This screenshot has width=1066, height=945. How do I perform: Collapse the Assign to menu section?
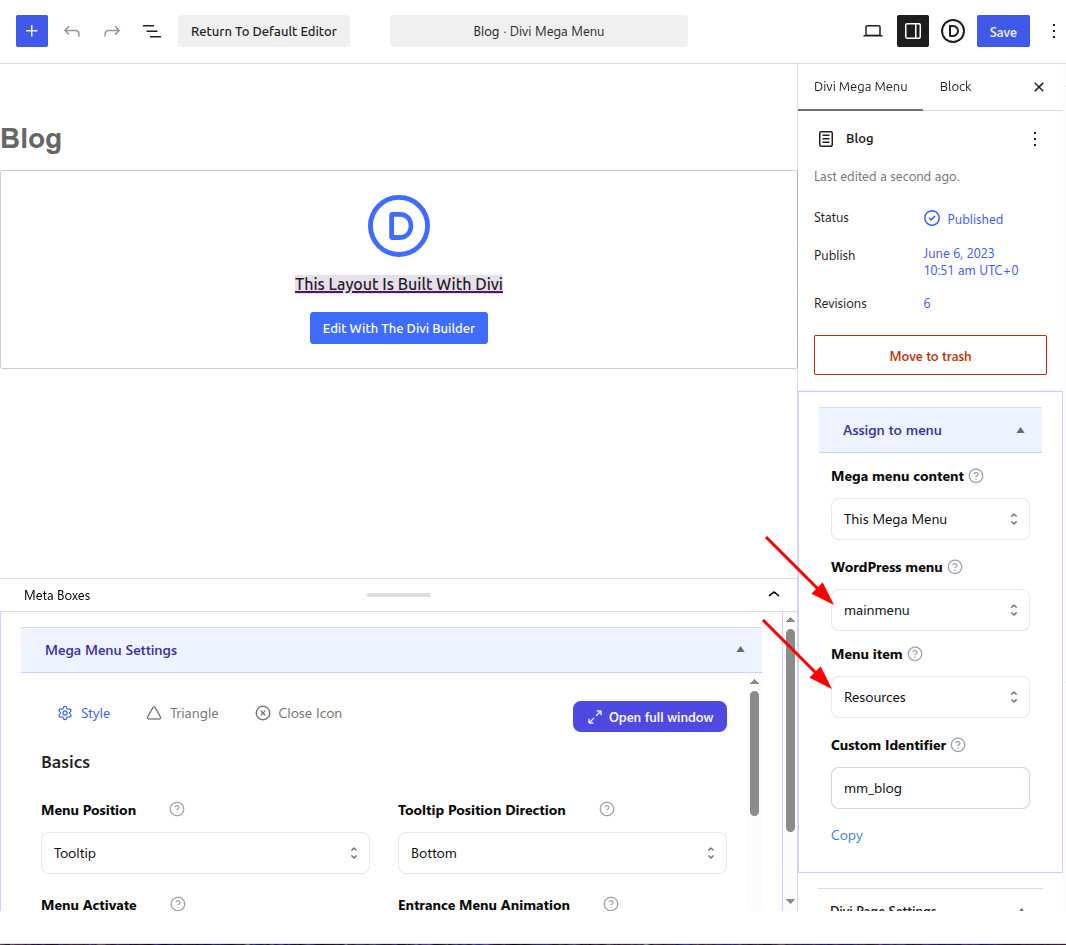(x=930, y=430)
